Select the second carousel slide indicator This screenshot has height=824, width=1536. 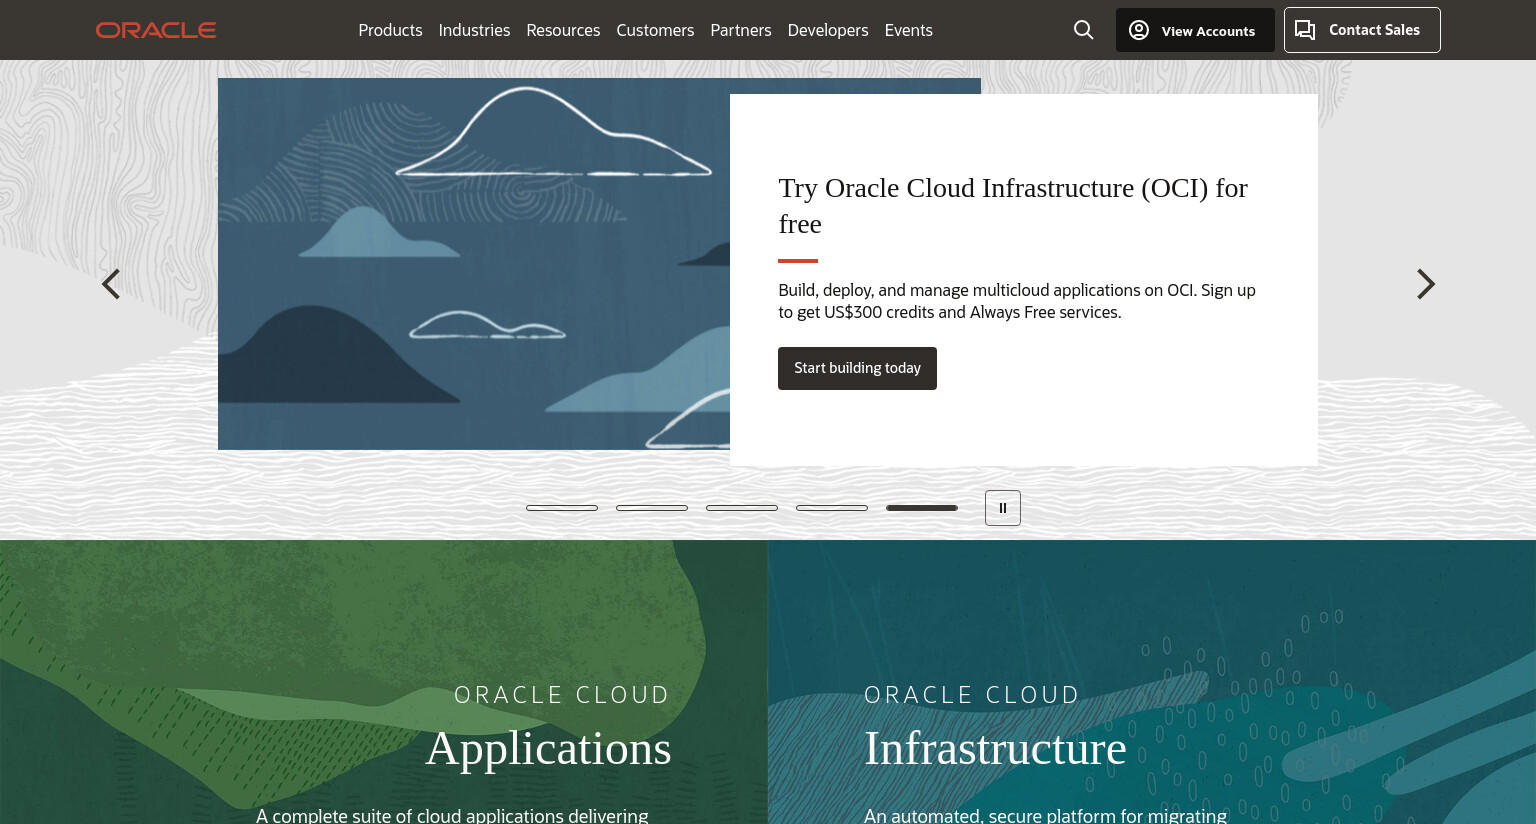pos(652,508)
